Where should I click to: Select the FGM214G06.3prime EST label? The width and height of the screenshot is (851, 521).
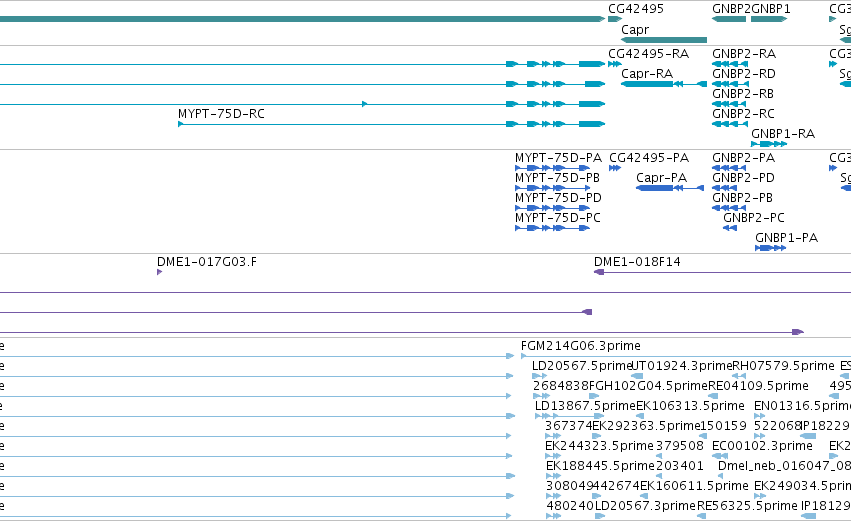pos(581,346)
